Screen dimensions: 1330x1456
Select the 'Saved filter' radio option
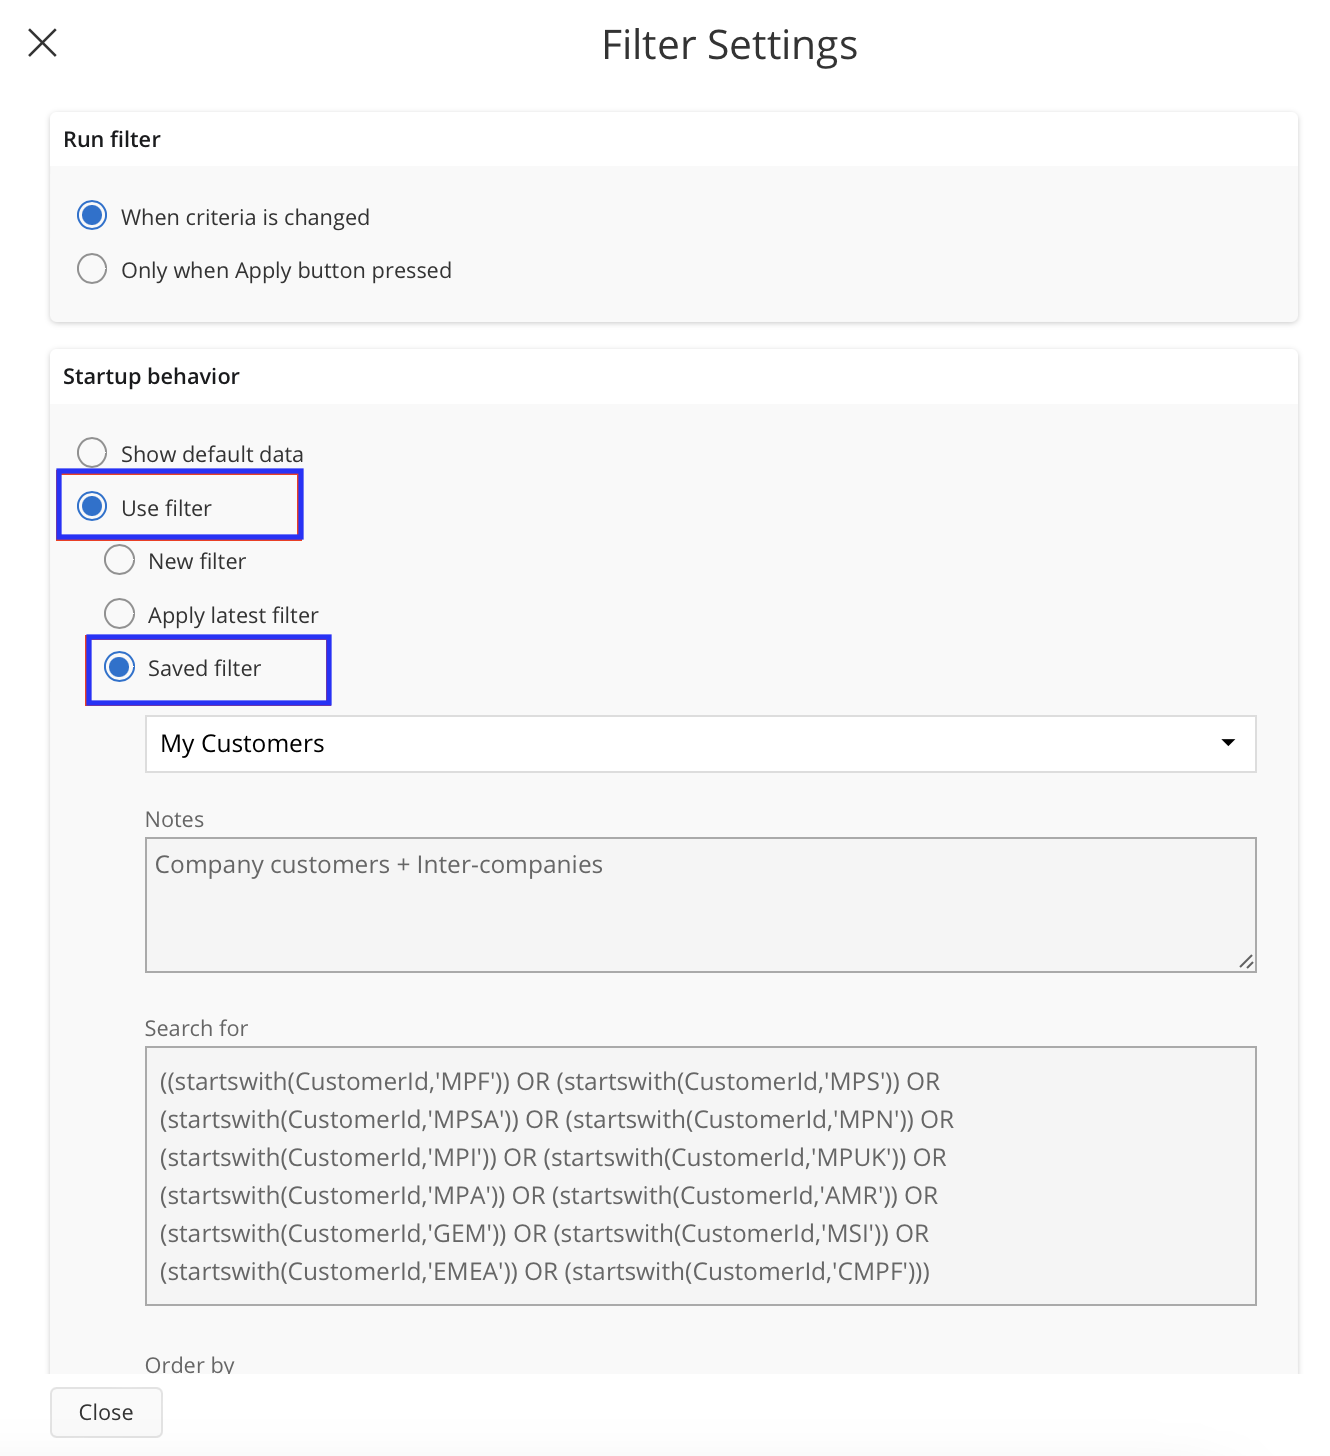(120, 667)
